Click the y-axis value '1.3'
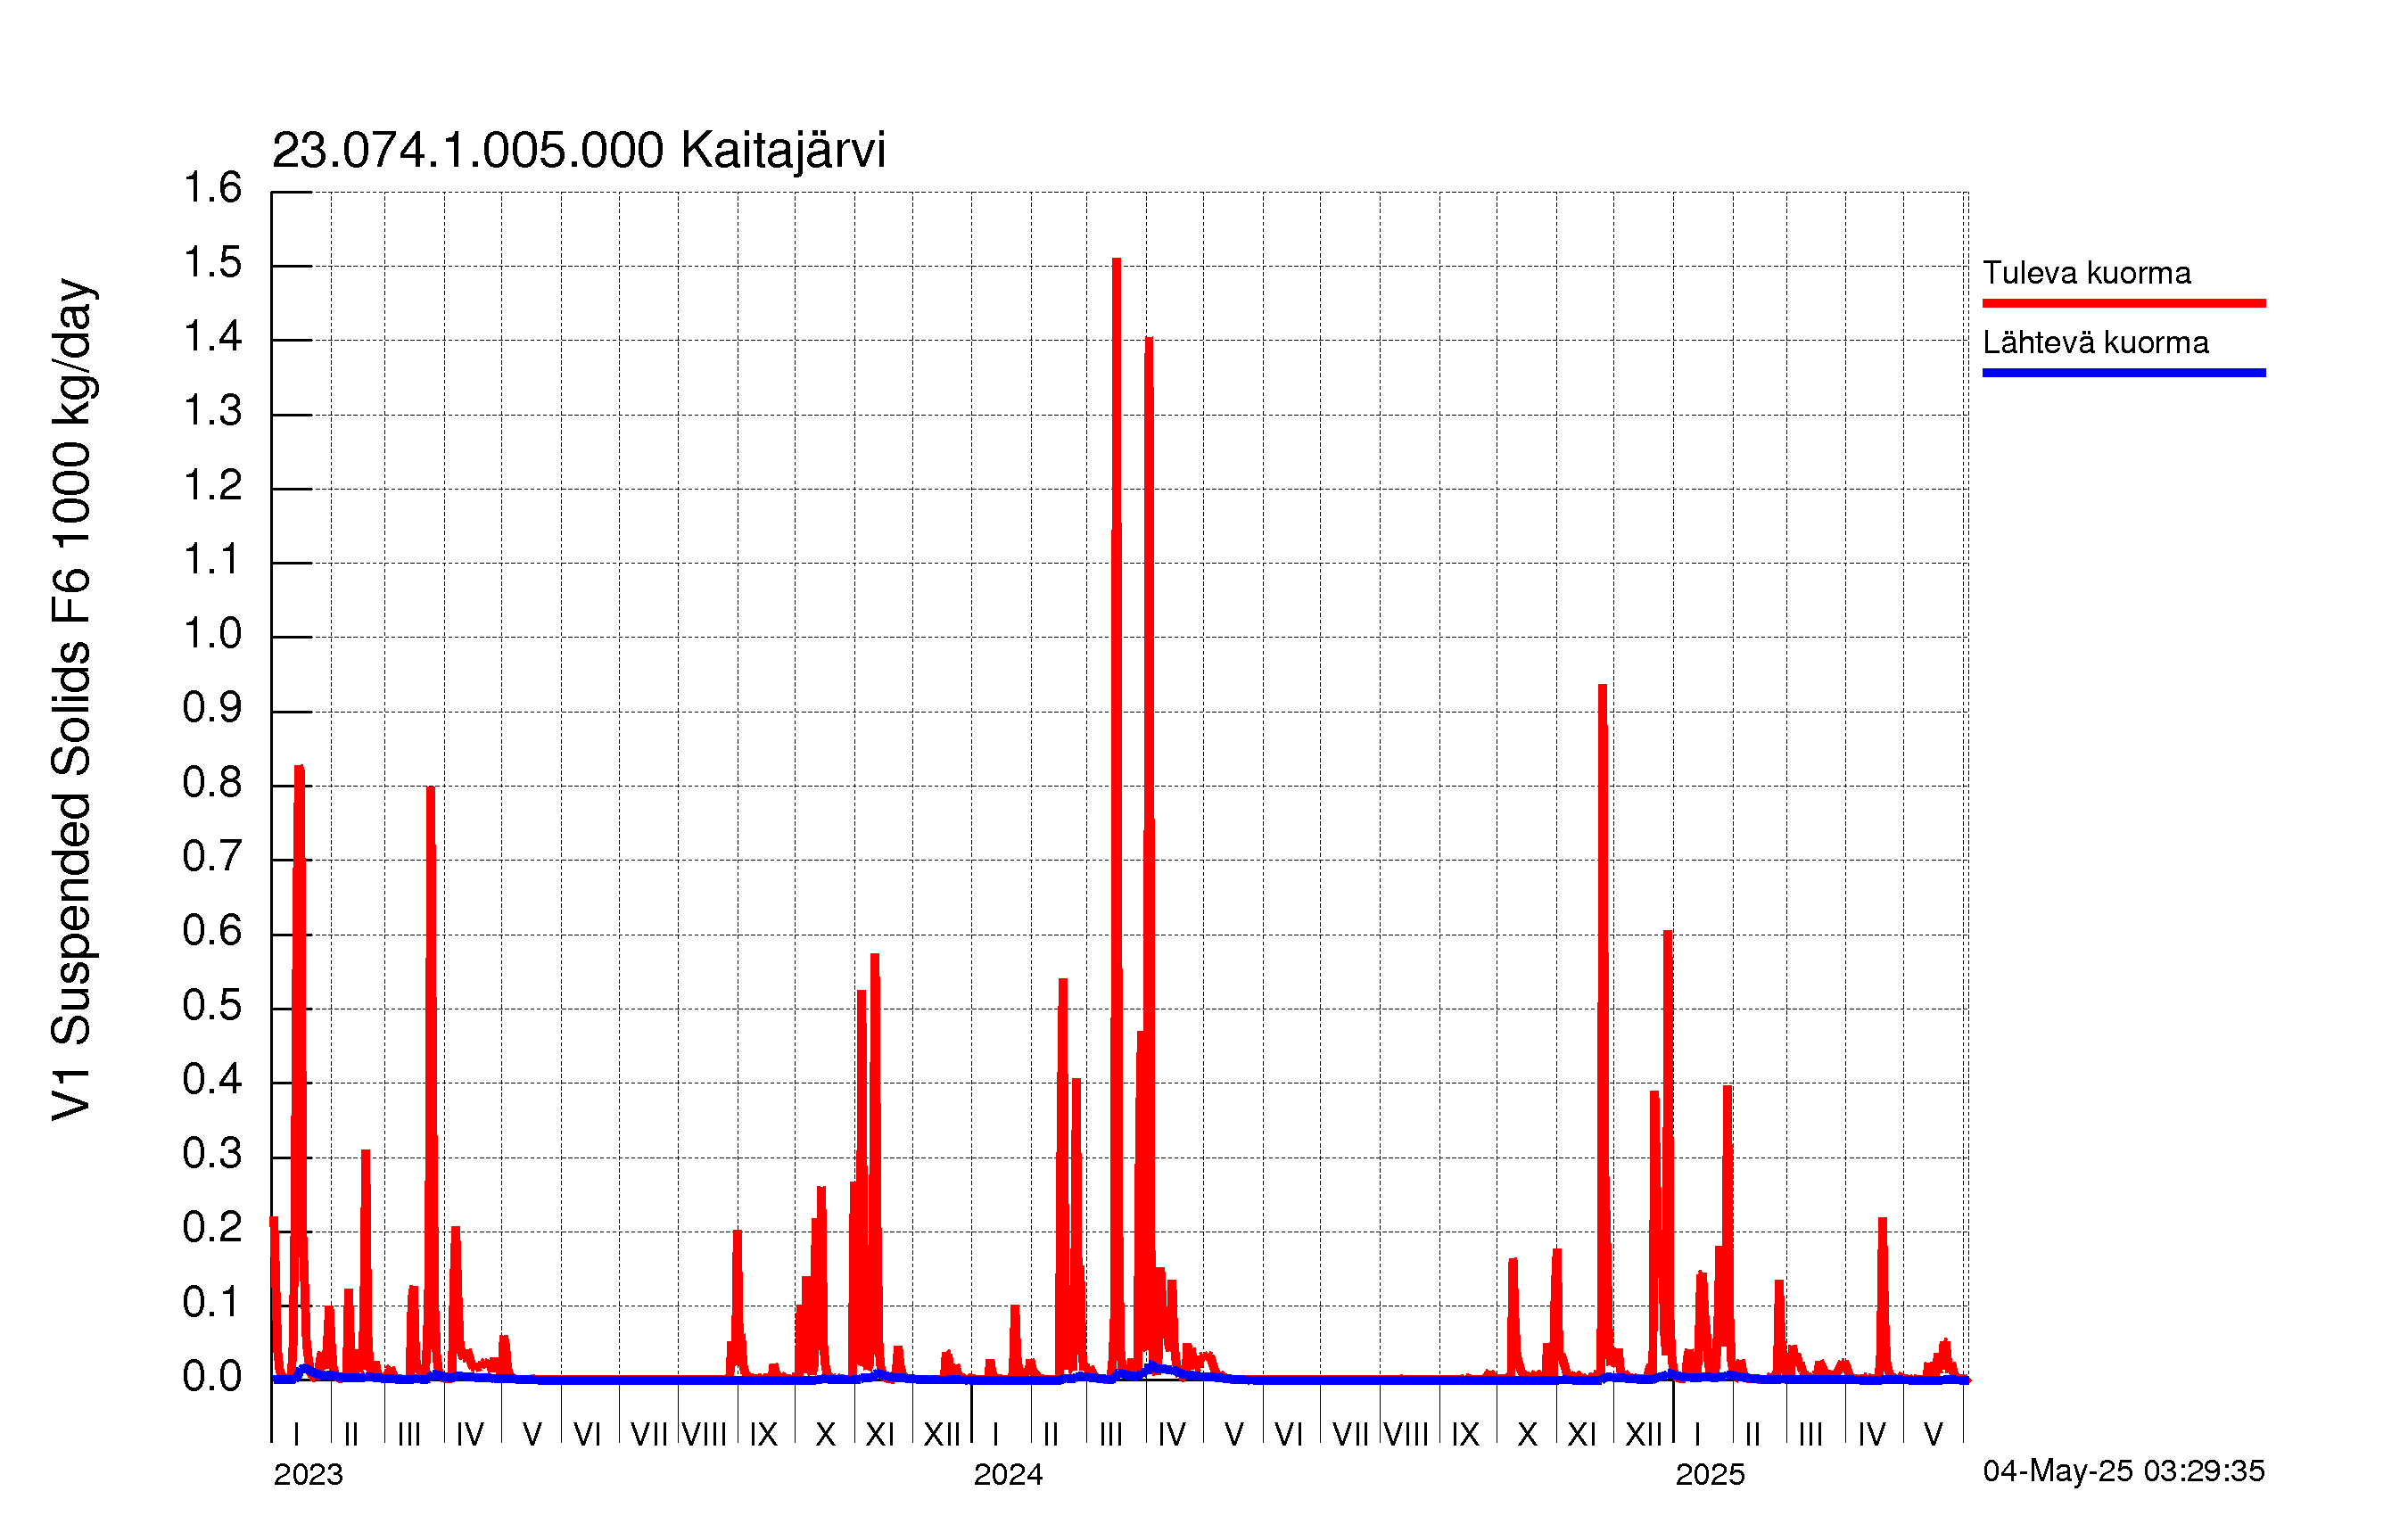 pos(212,411)
